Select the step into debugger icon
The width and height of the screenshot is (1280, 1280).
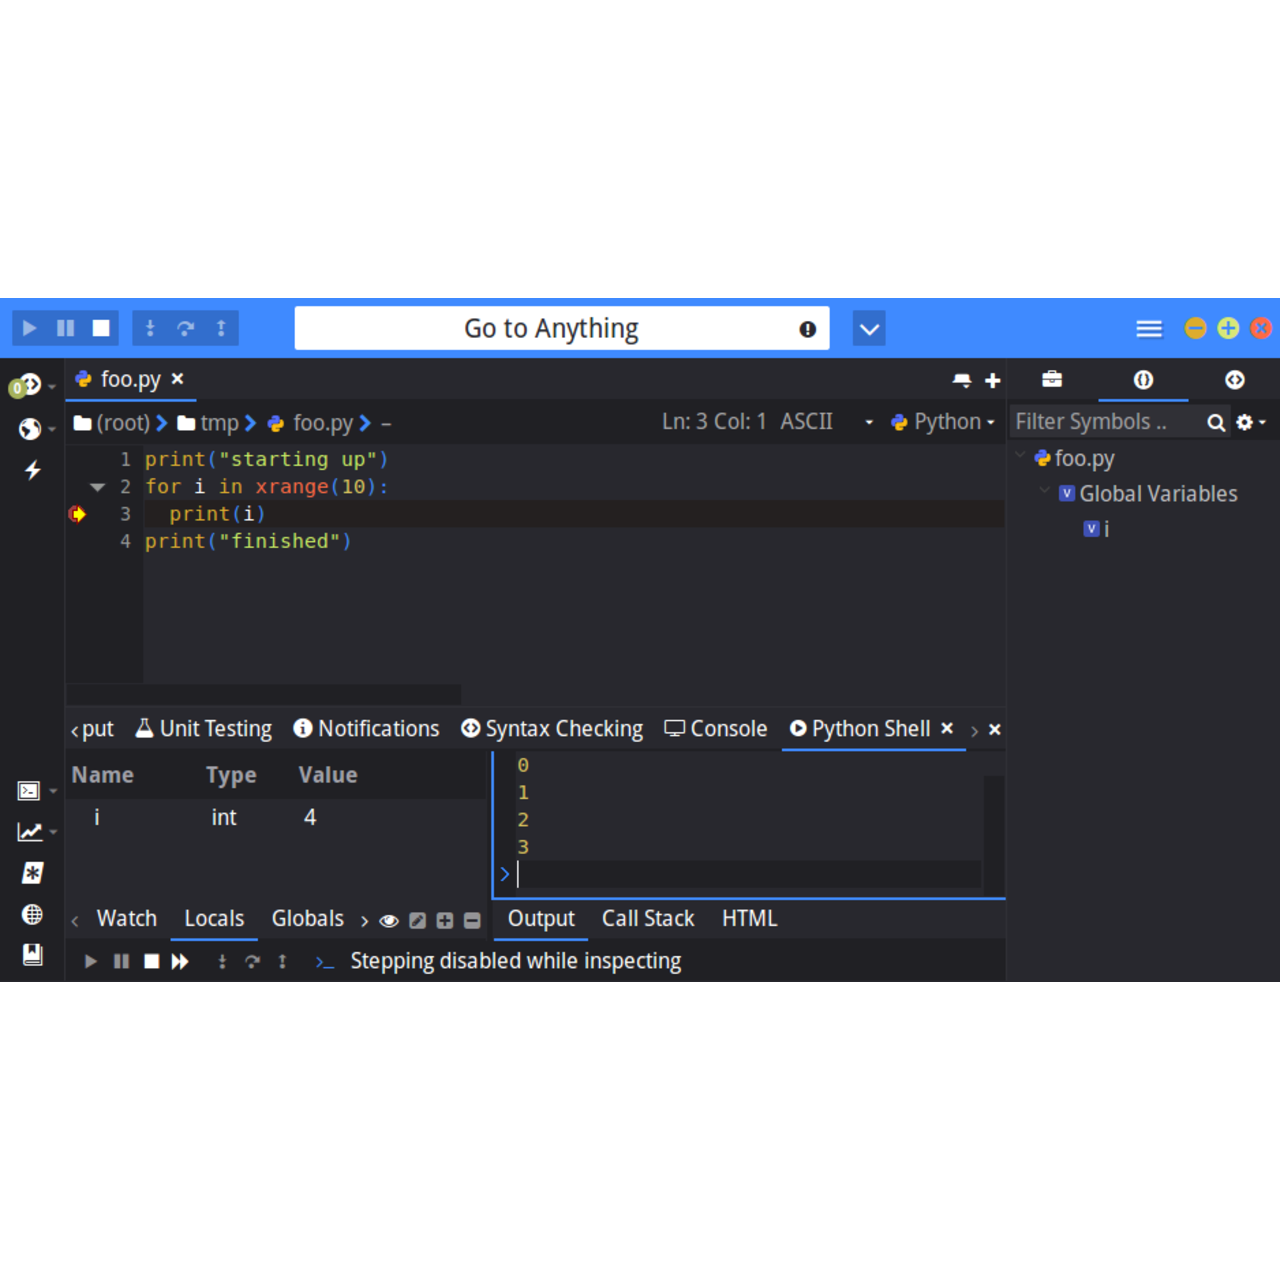tap(149, 328)
